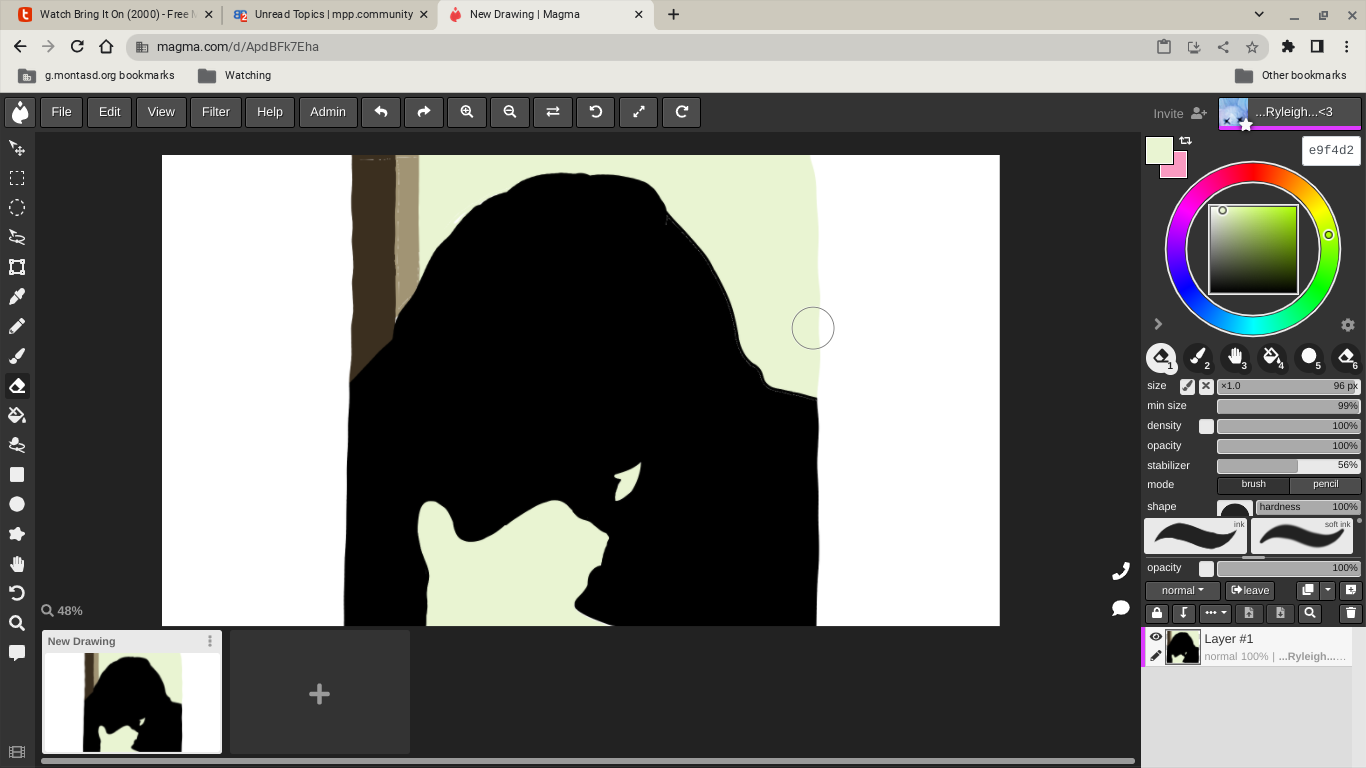Open the normal blend mode dropdown
The image size is (1366, 768).
pos(1183,590)
